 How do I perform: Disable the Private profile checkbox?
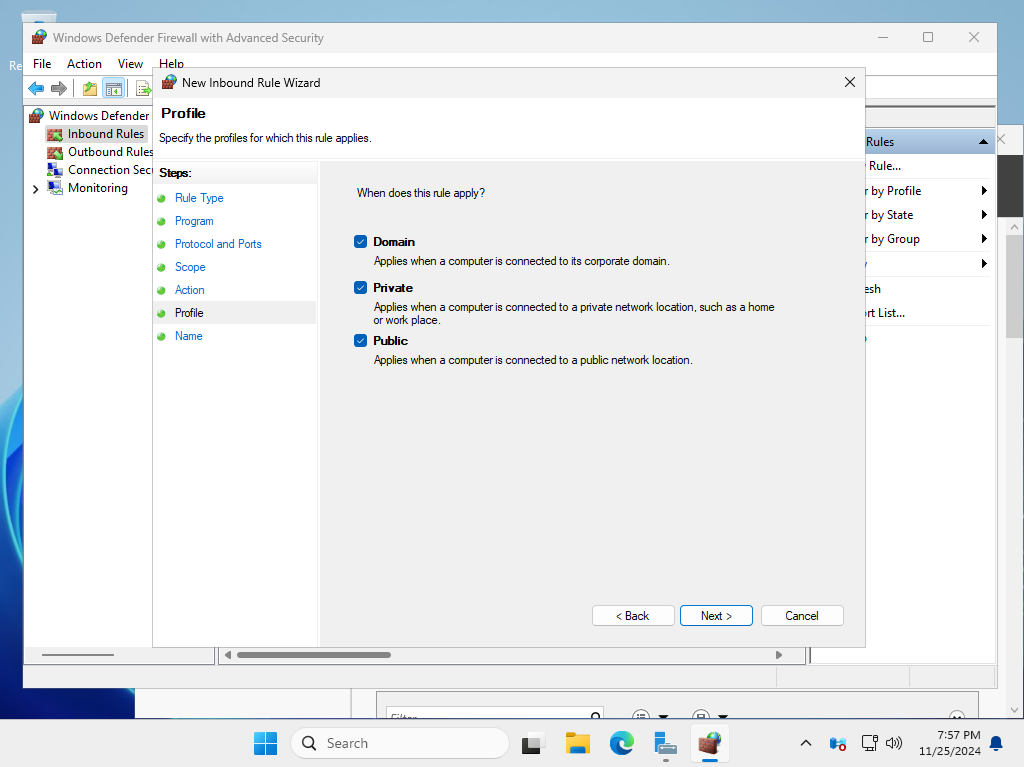[360, 287]
